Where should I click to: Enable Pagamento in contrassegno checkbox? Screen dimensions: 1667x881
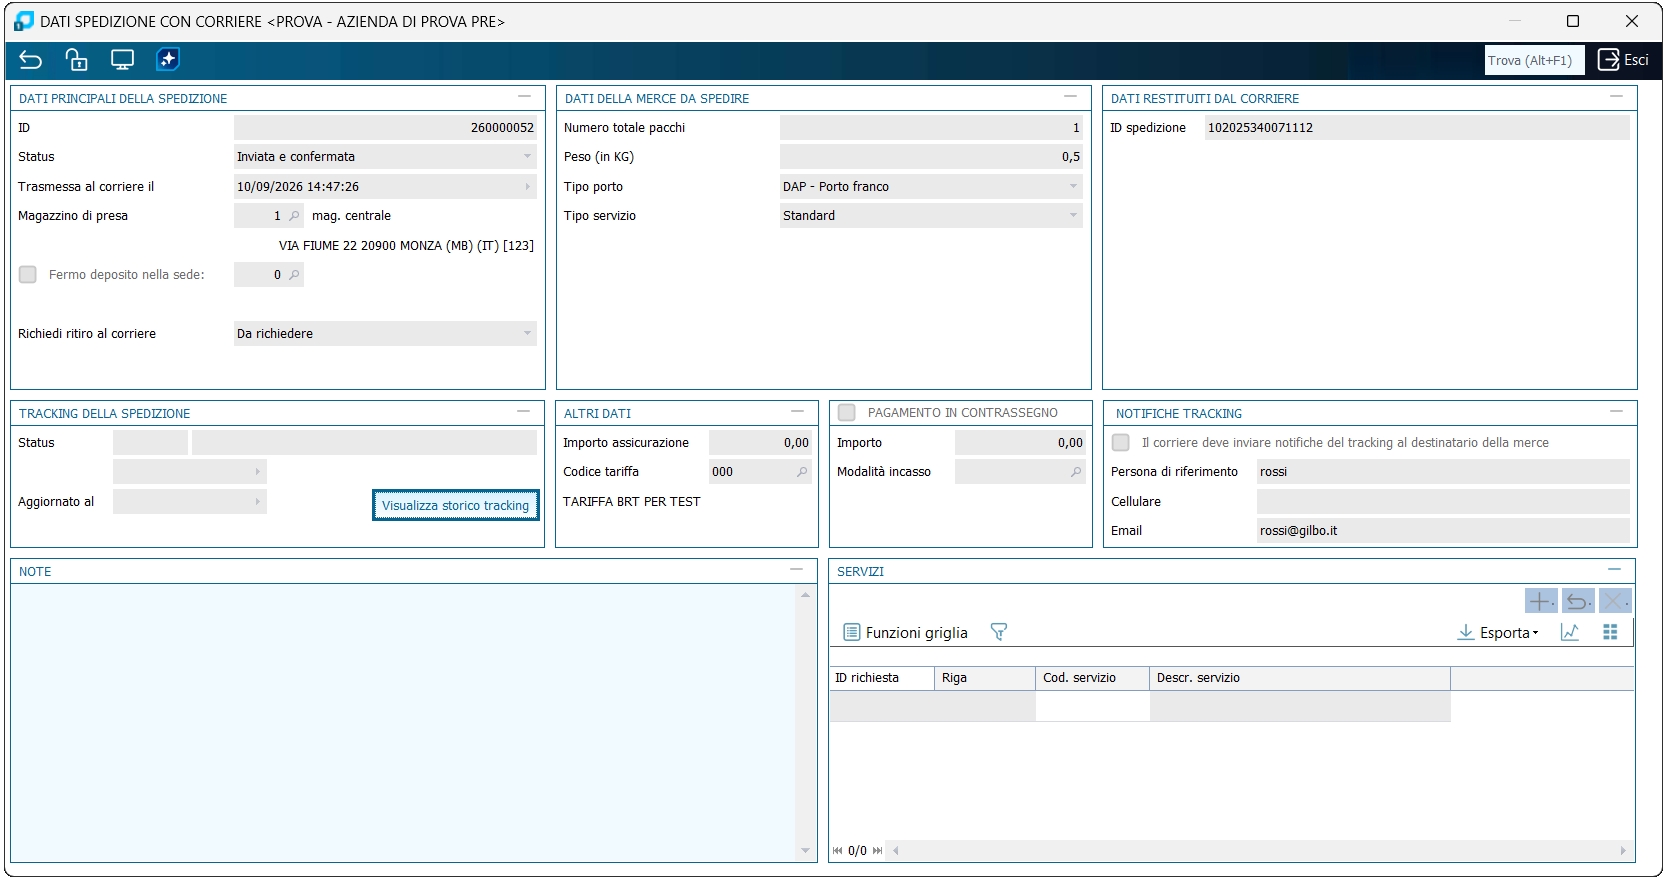tap(847, 413)
